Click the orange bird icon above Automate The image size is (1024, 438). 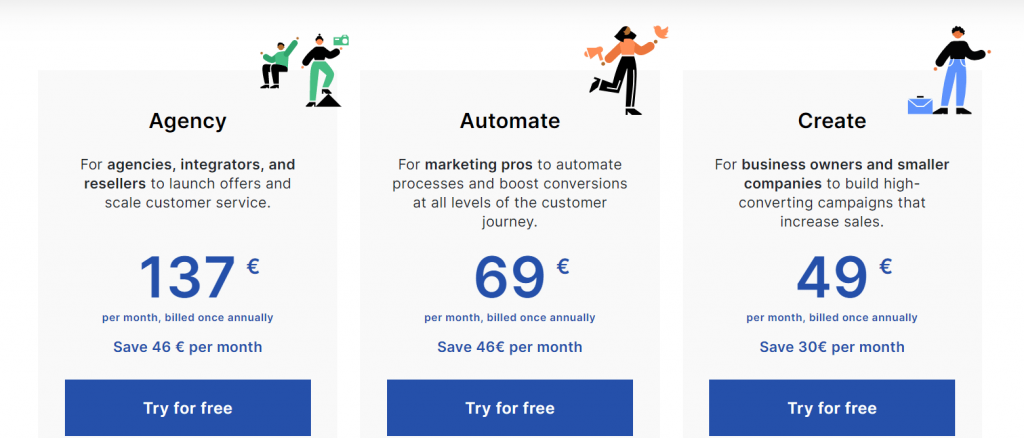(660, 33)
